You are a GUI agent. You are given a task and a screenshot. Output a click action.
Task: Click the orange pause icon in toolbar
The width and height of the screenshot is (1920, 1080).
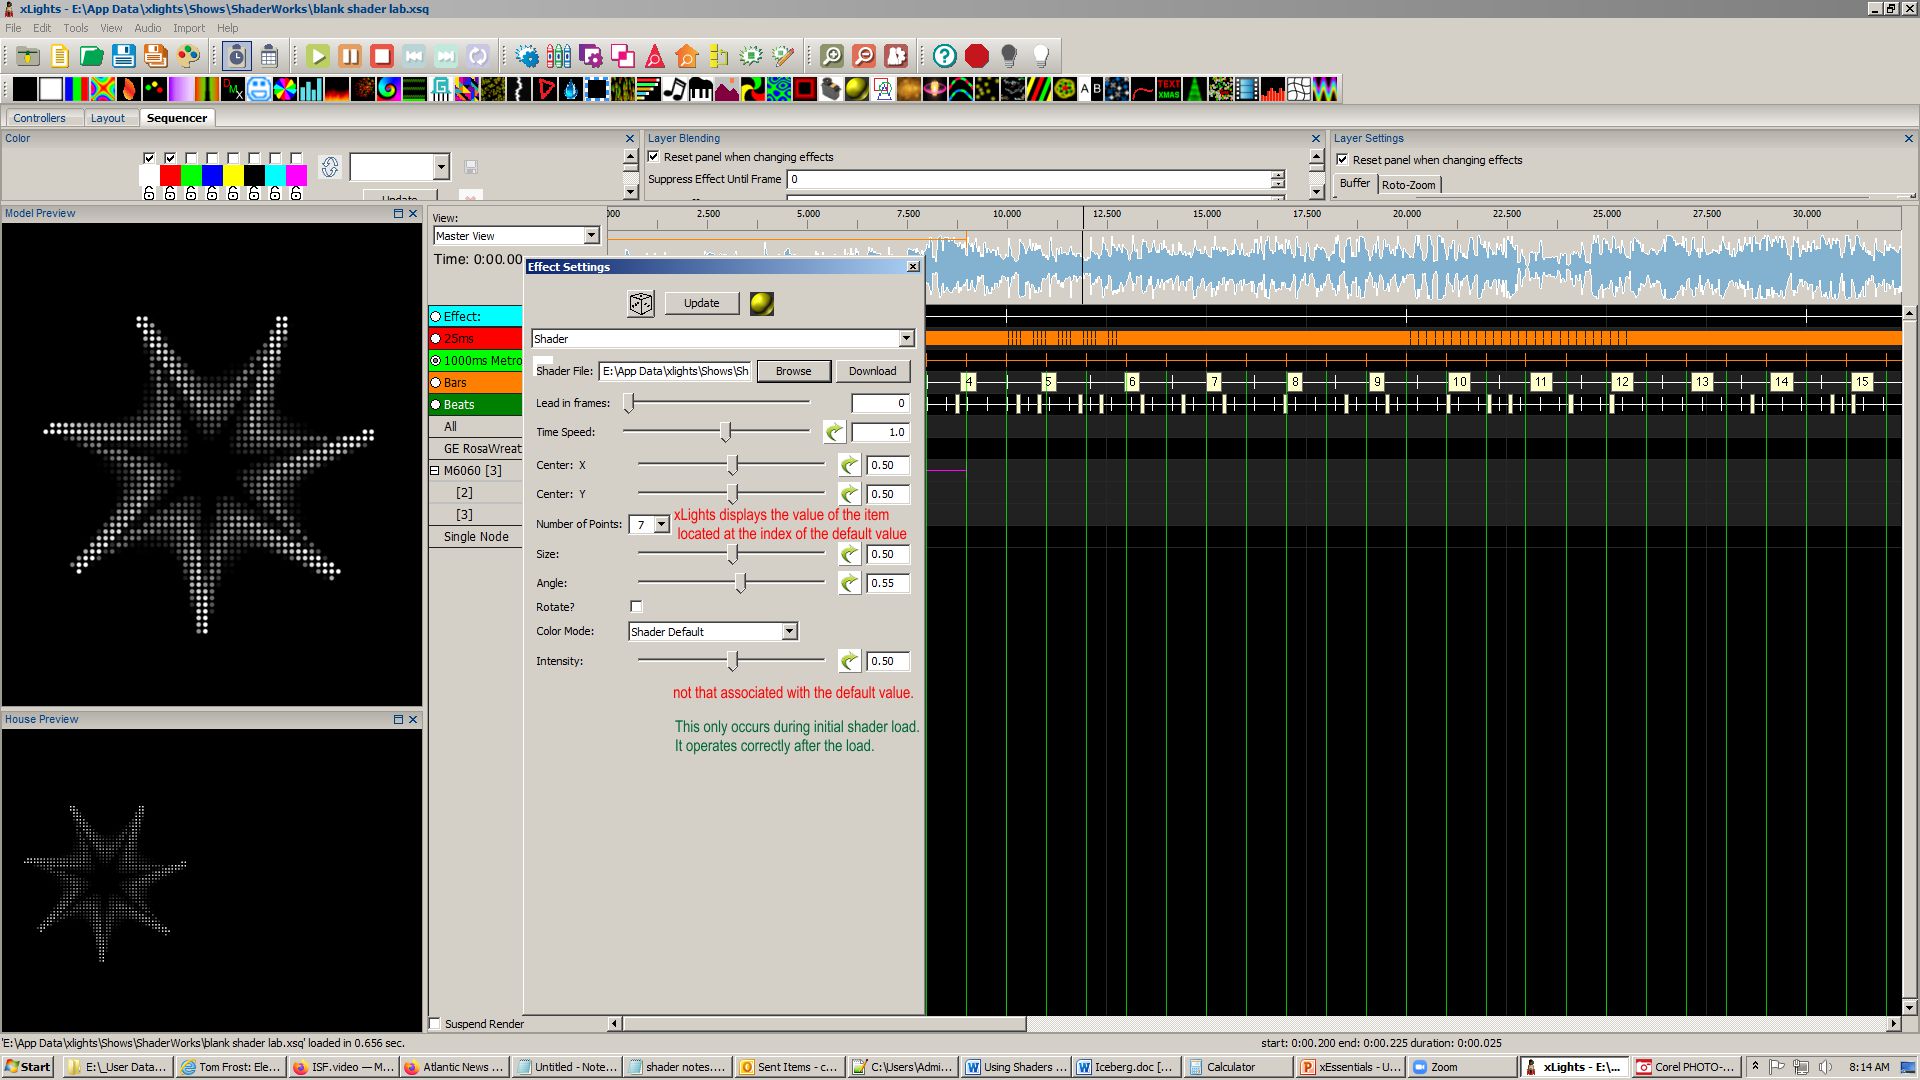pos(350,56)
